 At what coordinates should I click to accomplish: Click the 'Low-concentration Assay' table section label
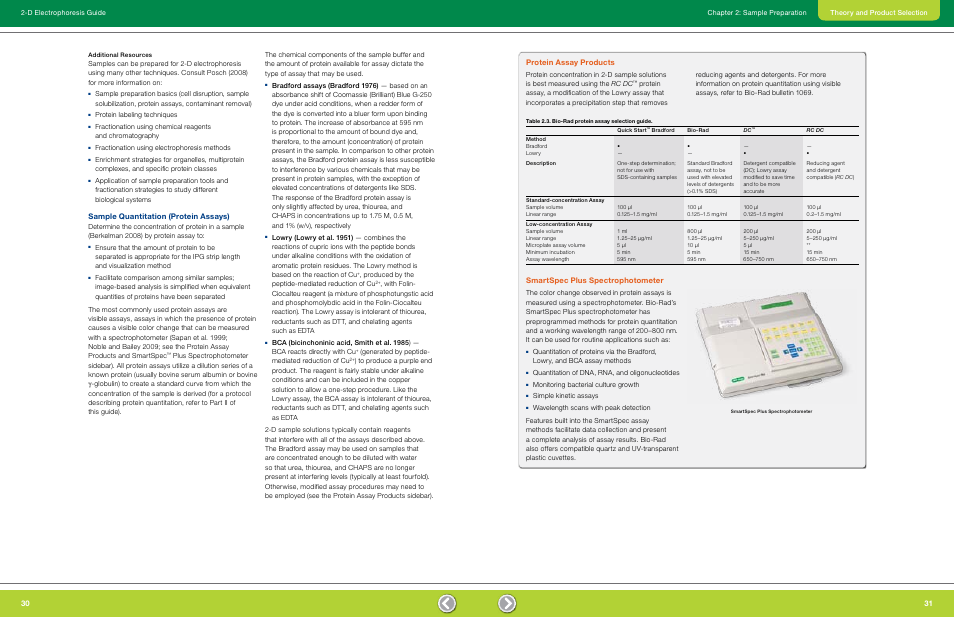point(559,224)
